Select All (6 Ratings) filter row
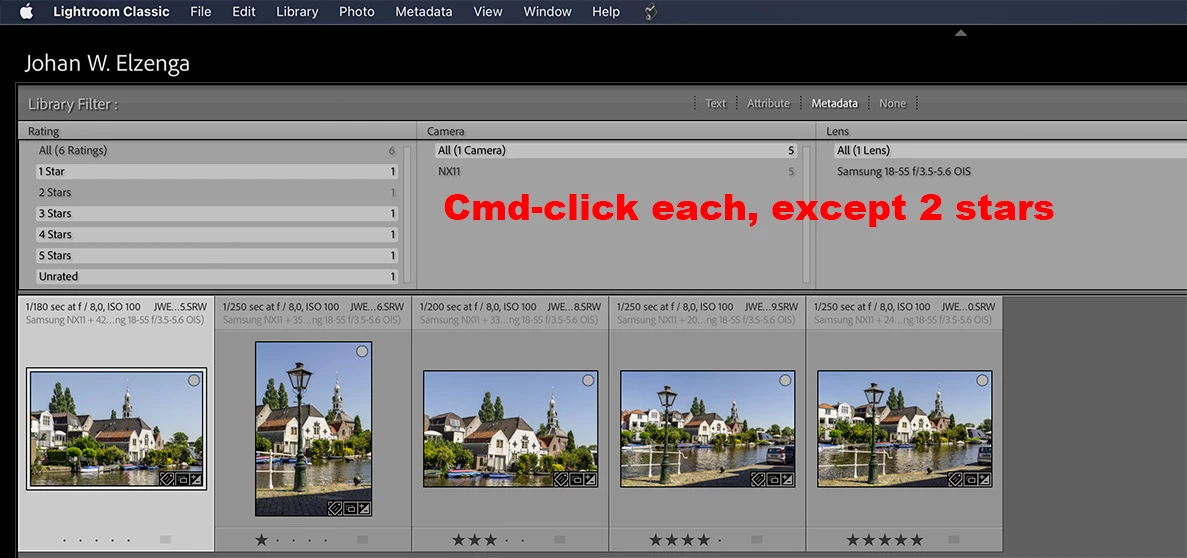1187x558 pixels. click(217, 151)
